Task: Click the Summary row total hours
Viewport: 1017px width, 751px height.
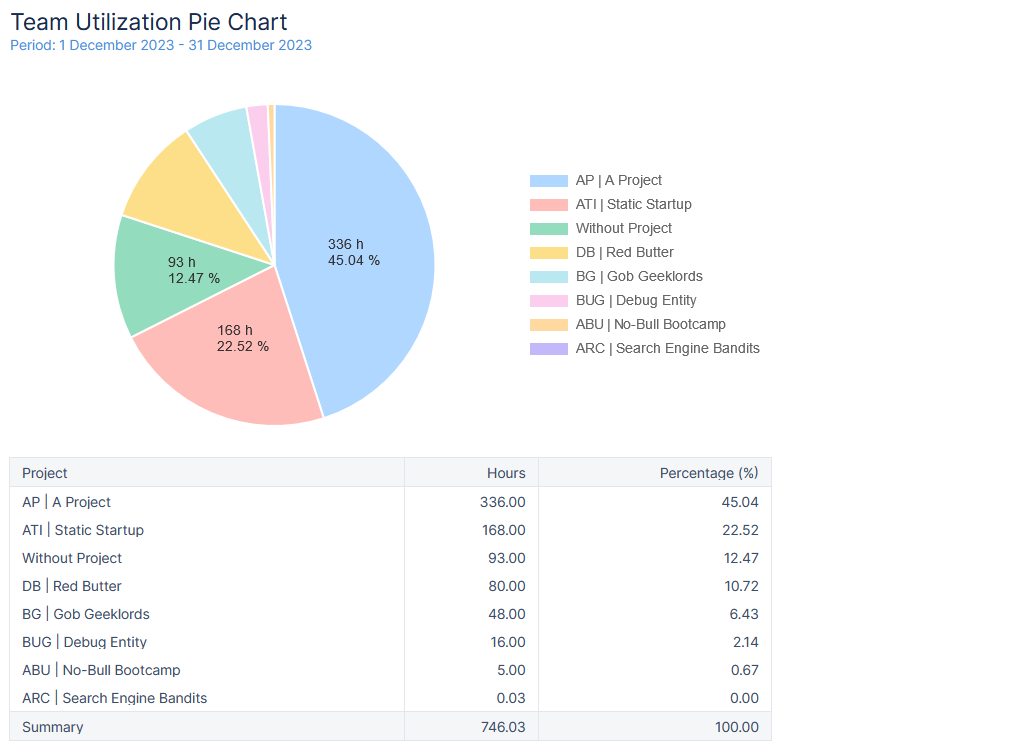Action: [503, 727]
